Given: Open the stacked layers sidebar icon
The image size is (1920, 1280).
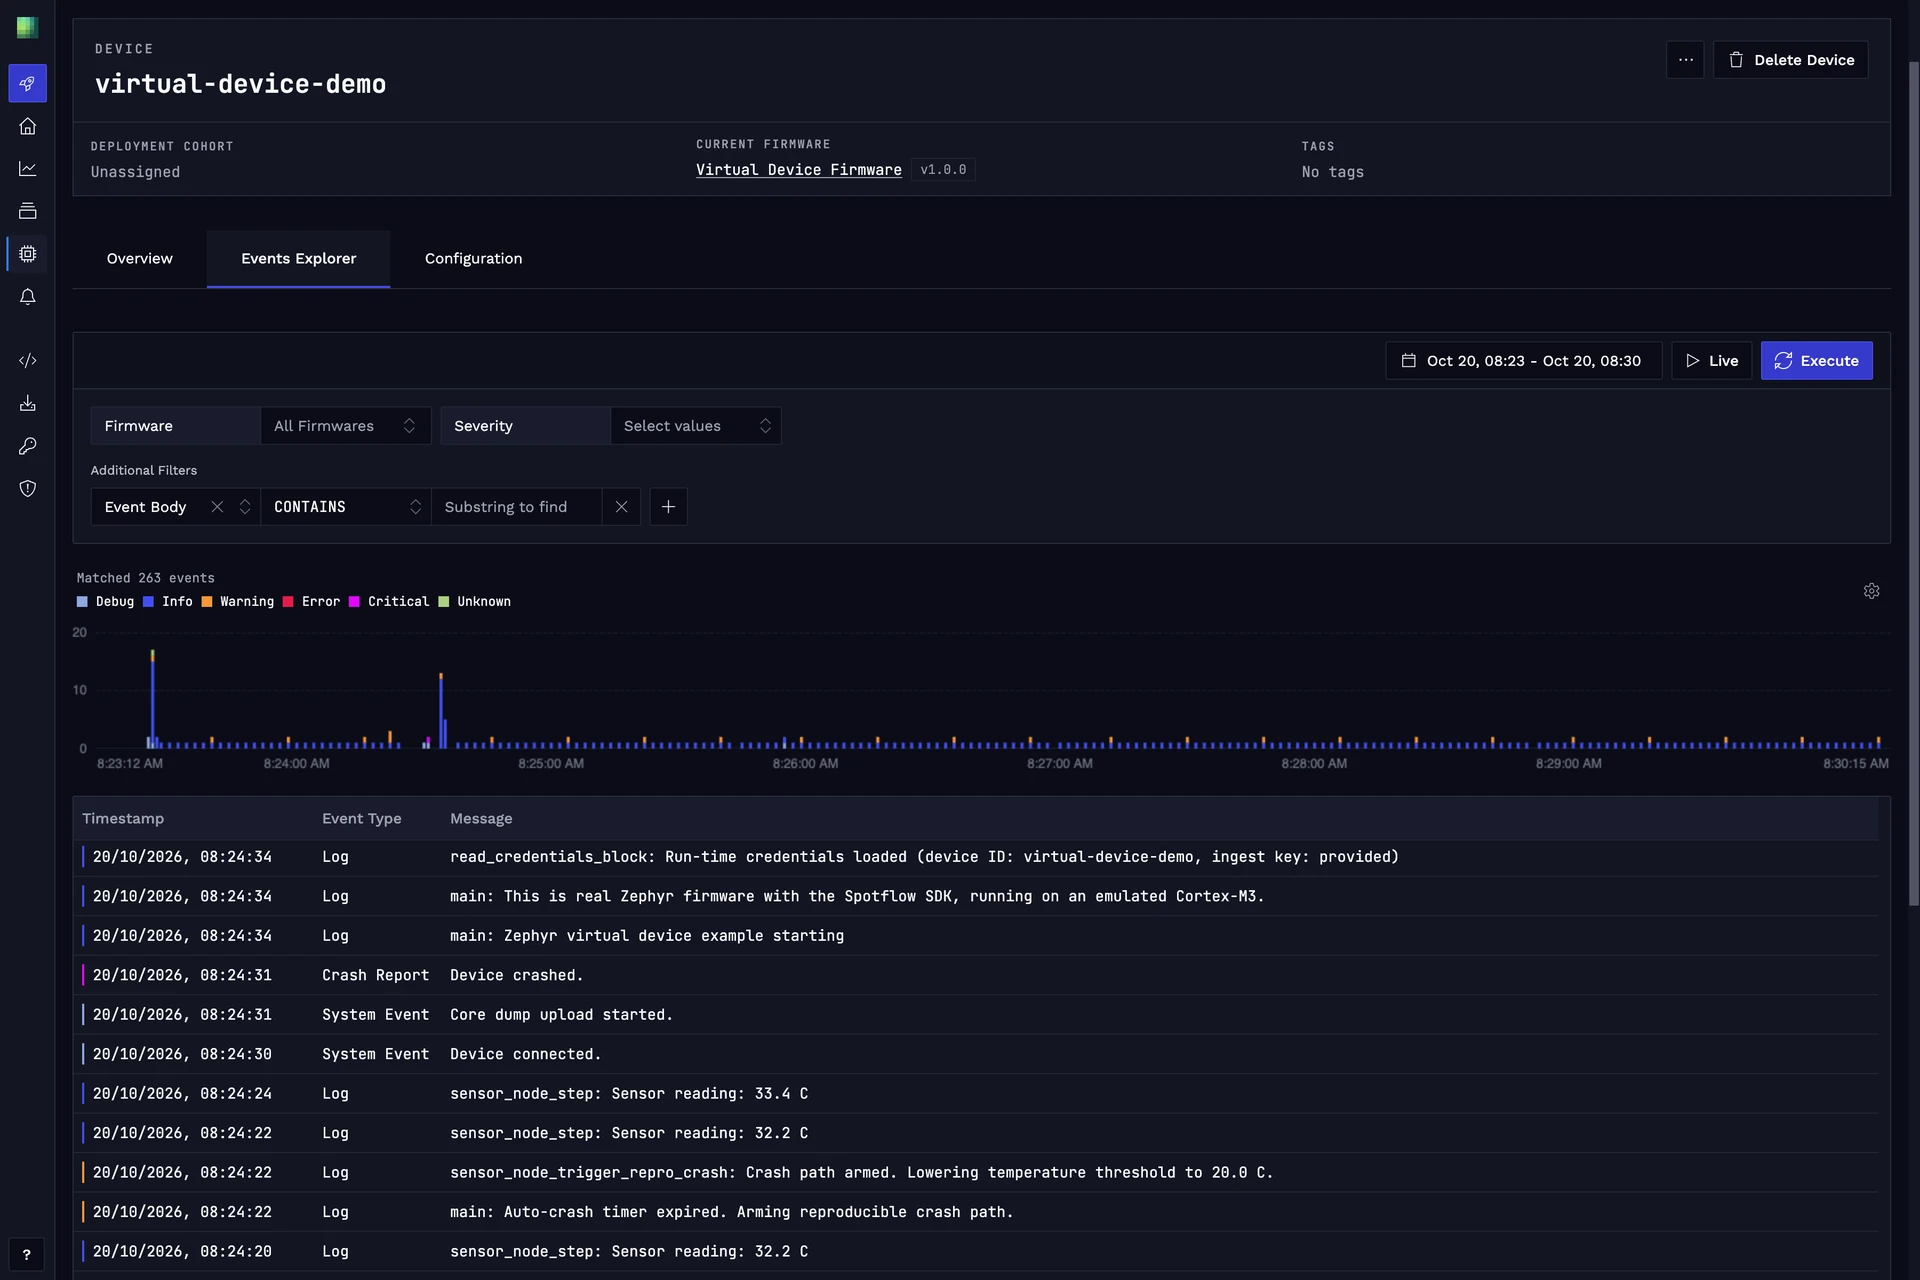Looking at the screenshot, I should 27,211.
